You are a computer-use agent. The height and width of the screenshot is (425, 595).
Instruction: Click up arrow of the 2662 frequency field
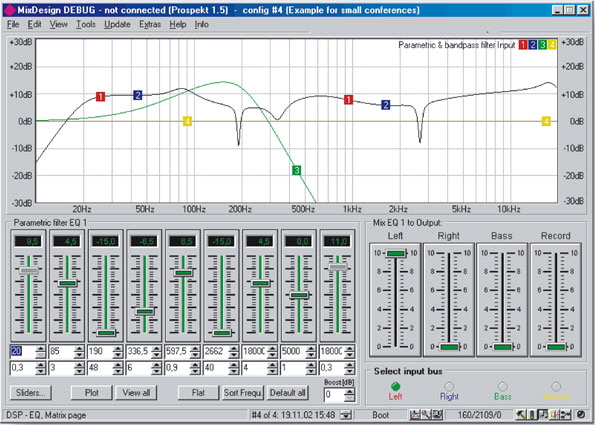(233, 348)
